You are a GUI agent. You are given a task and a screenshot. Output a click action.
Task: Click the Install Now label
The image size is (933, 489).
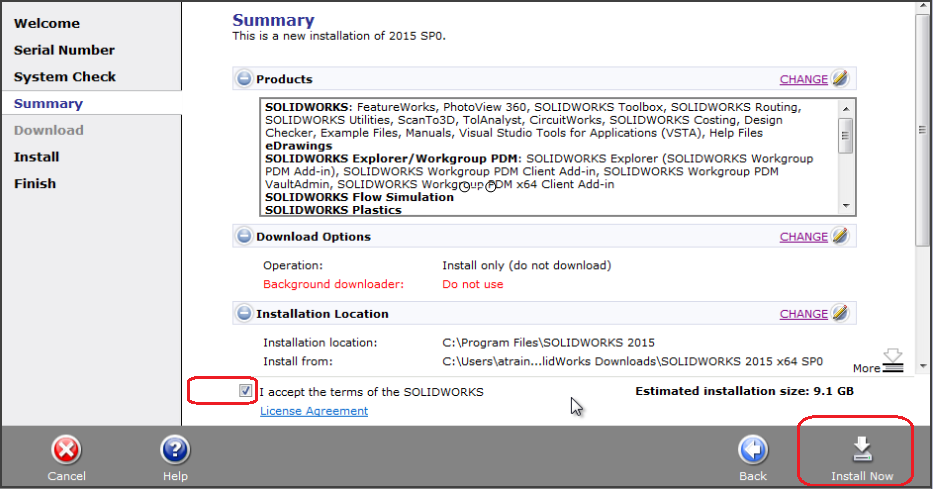click(x=862, y=476)
